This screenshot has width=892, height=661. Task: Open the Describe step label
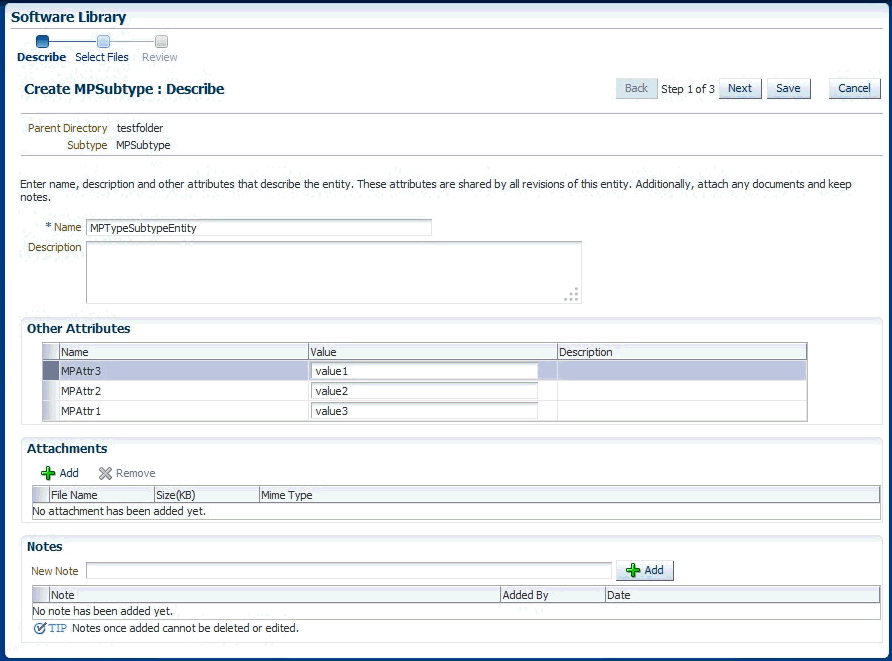[42, 57]
